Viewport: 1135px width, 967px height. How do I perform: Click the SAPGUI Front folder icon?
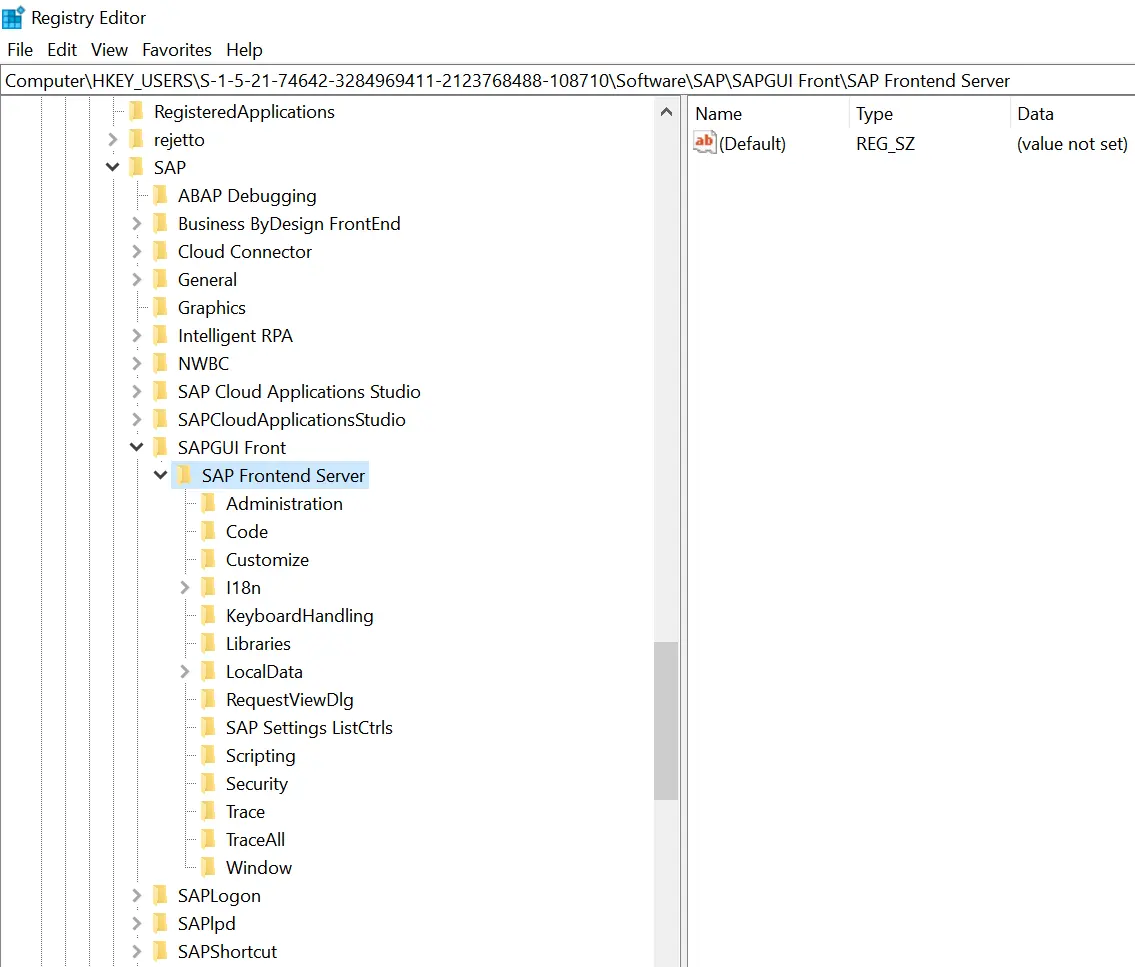[x=161, y=447]
